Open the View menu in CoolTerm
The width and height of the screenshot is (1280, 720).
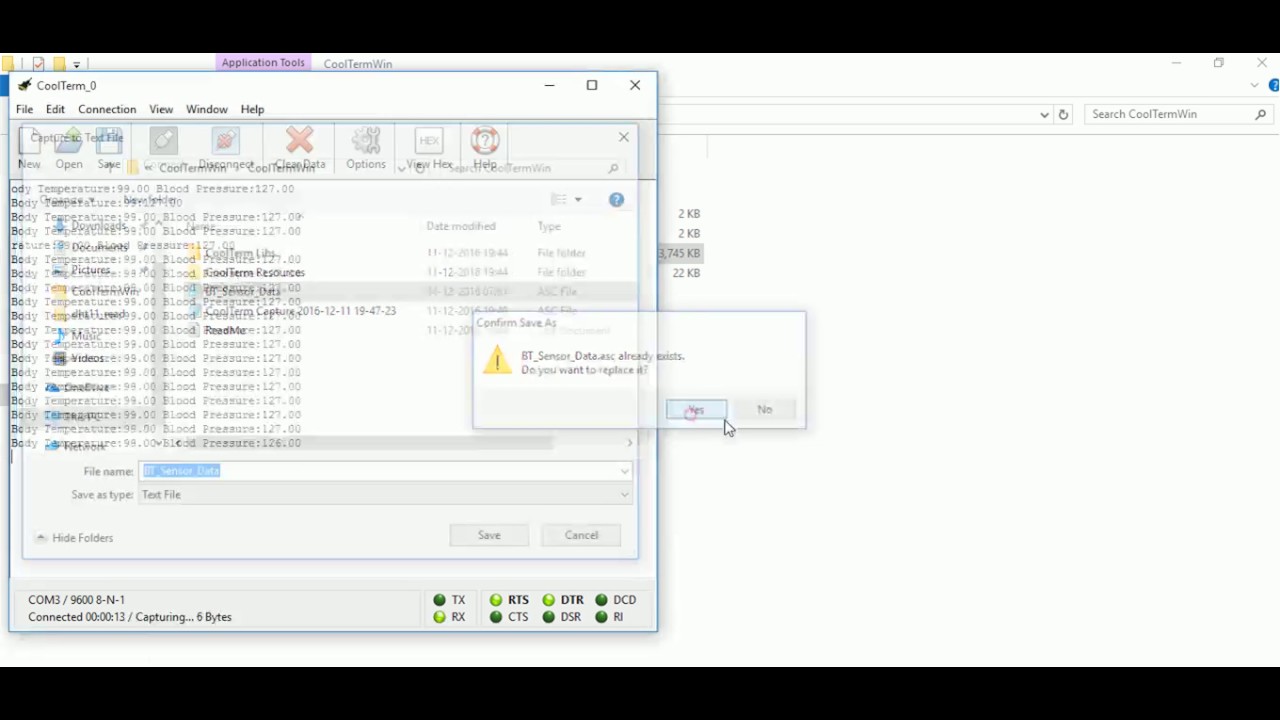(161, 109)
